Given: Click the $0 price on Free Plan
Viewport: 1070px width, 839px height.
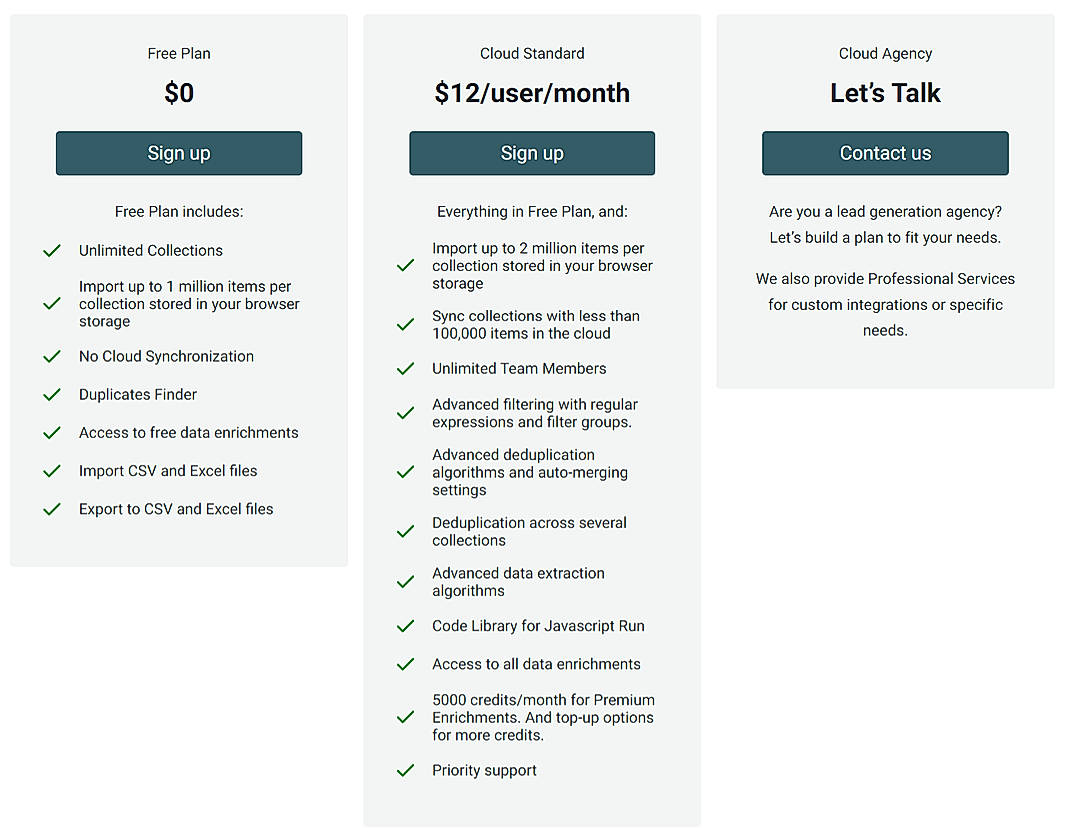Looking at the screenshot, I should (179, 93).
